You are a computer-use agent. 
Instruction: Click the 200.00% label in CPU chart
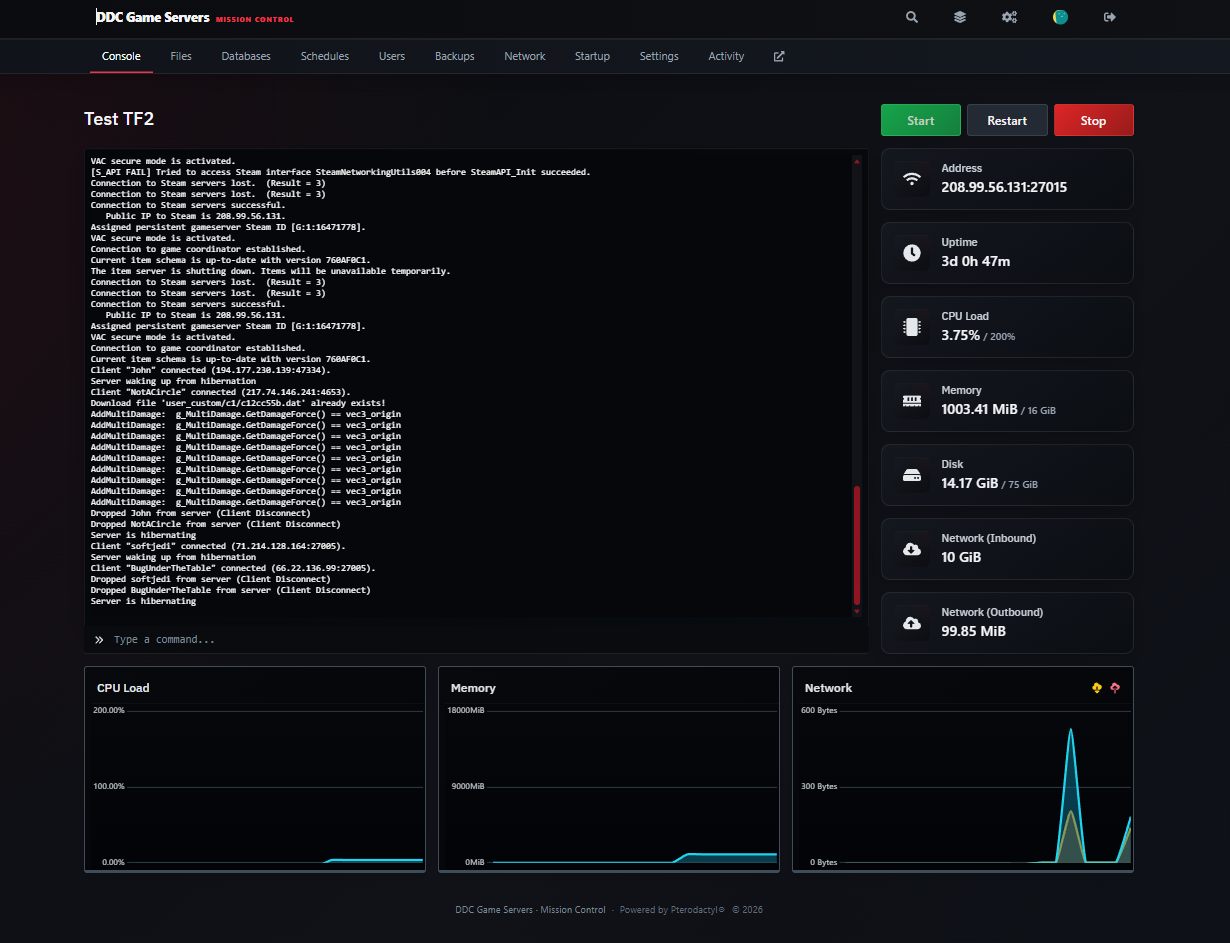click(109, 710)
